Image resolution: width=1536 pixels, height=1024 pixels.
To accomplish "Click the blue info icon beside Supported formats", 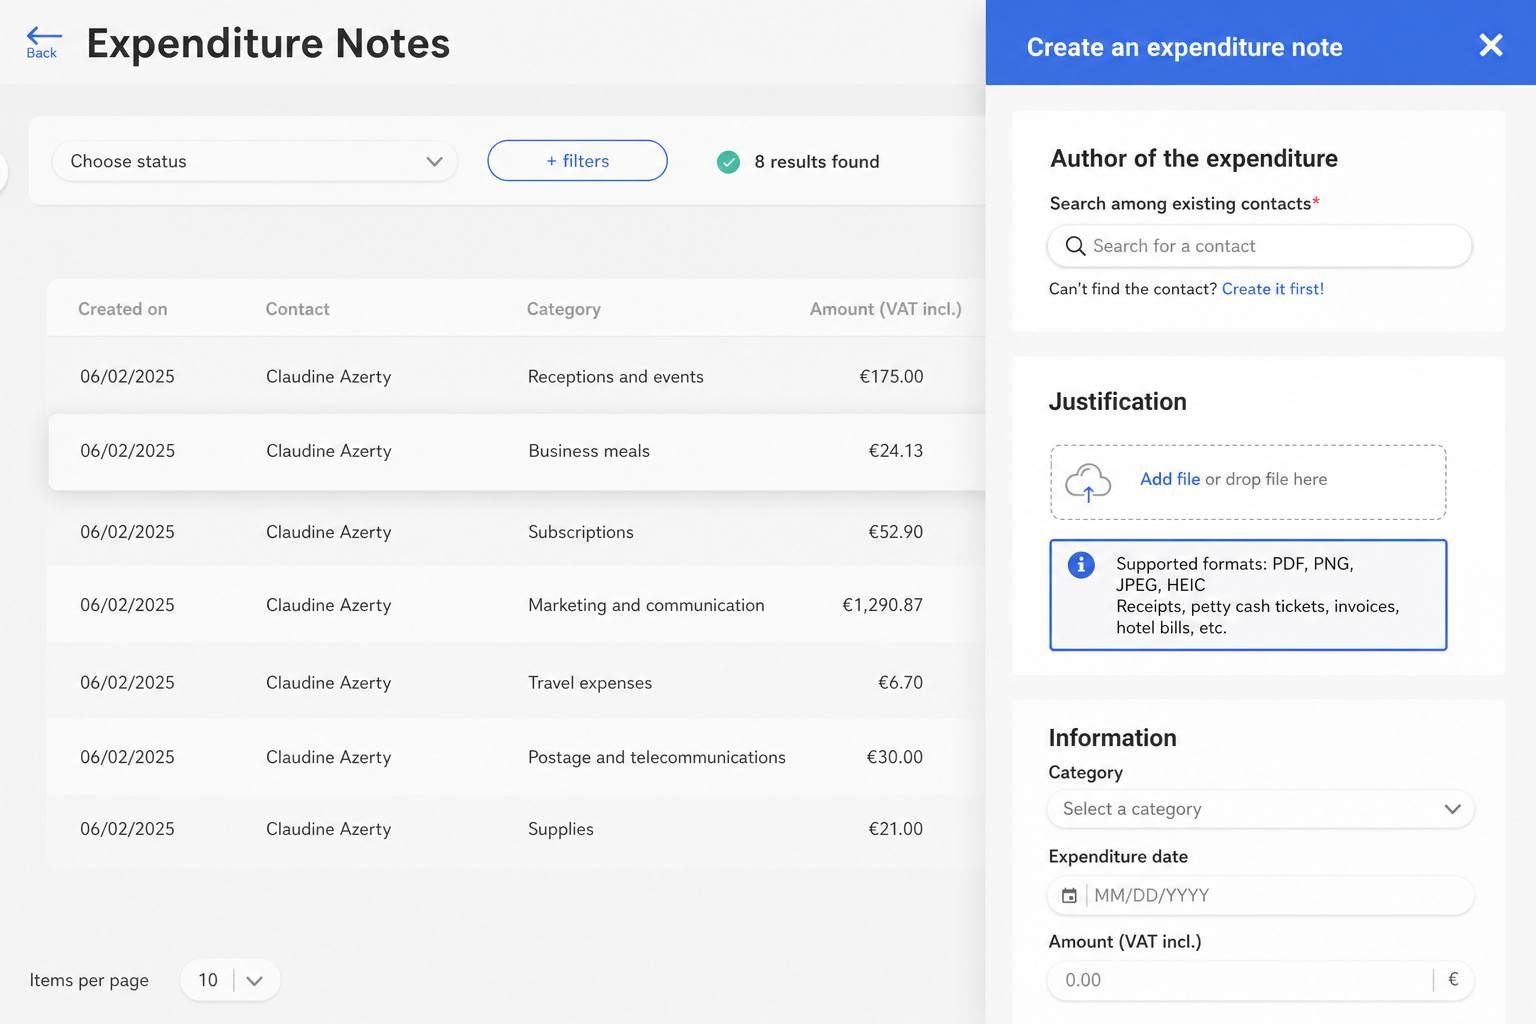I will click(1081, 565).
